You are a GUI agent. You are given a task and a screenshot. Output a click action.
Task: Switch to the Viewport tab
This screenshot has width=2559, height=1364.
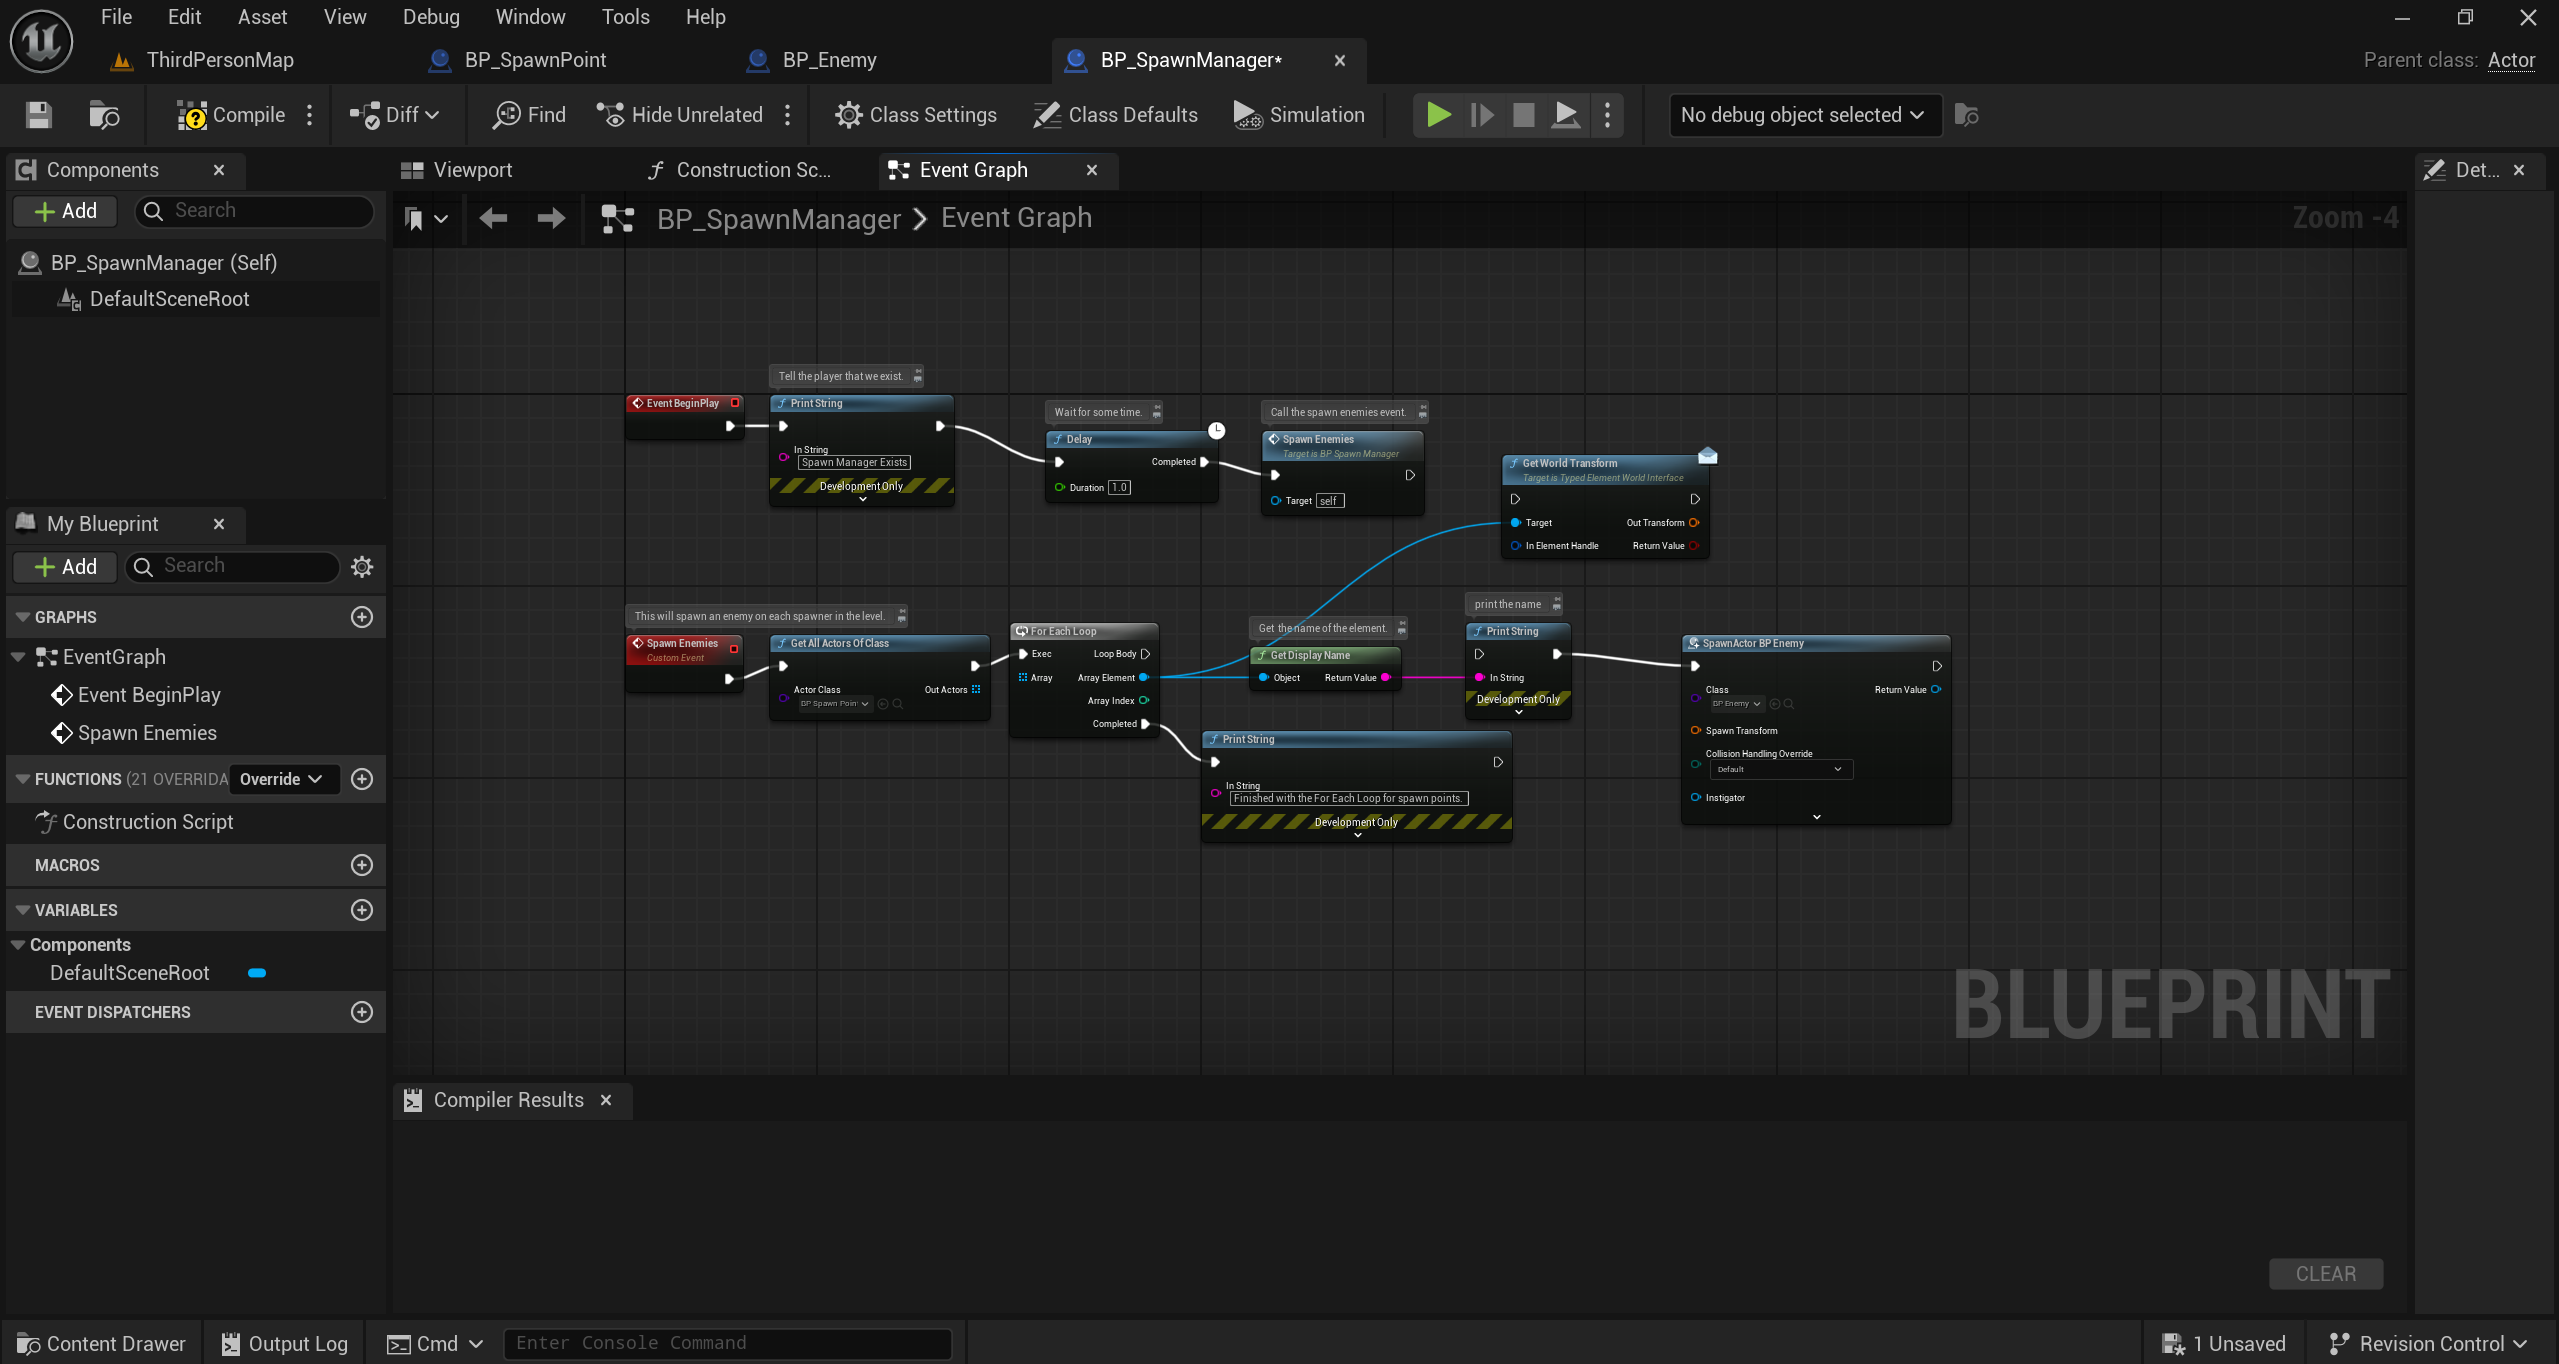click(x=472, y=170)
